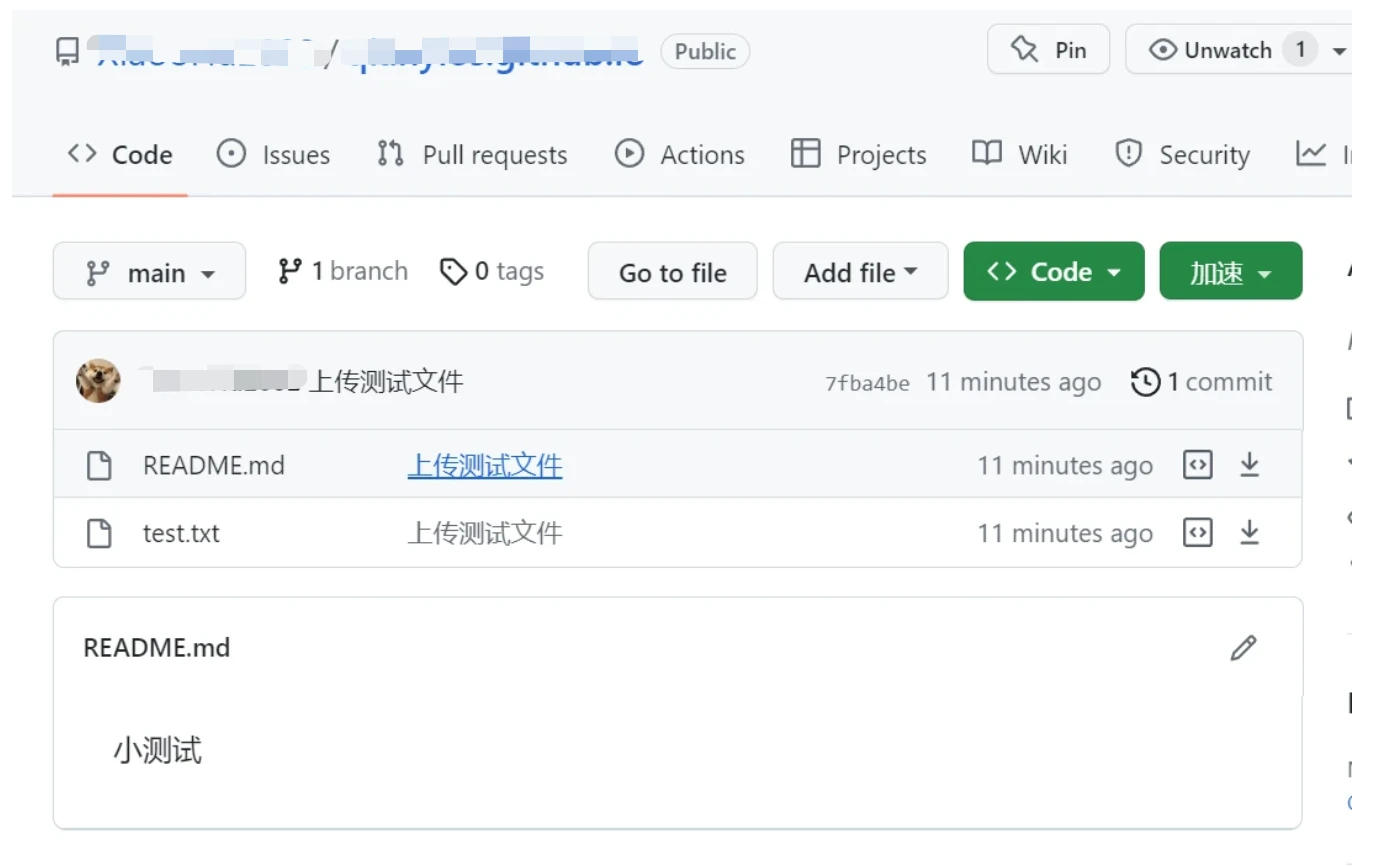
Task: Pin this repository with the Pin button
Action: (x=1048, y=50)
